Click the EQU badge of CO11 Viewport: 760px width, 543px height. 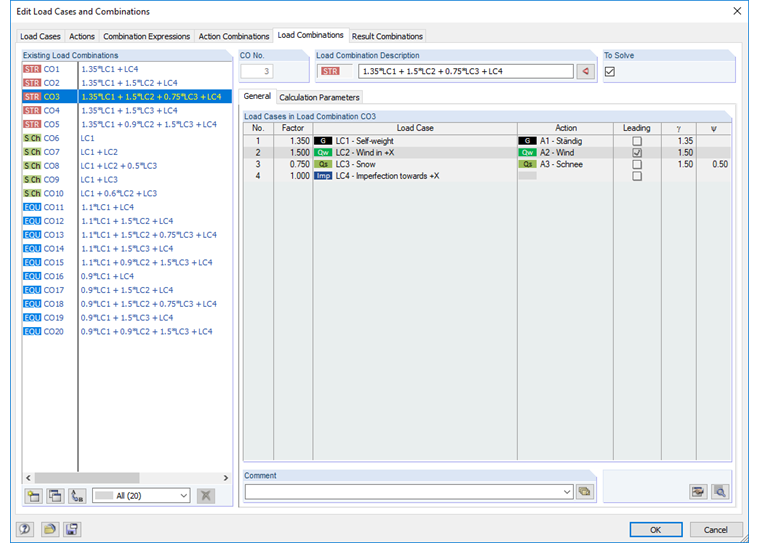click(32, 207)
